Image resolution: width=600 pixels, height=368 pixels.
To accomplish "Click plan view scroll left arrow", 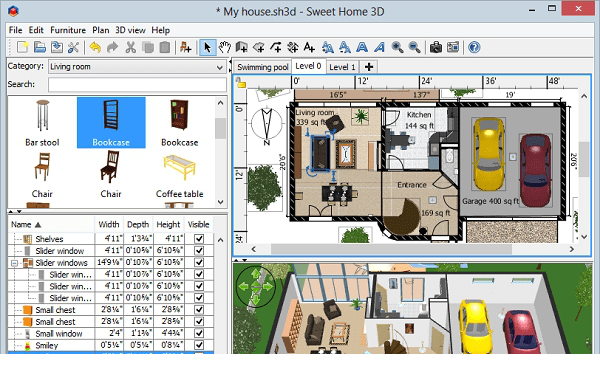I will 254,249.
